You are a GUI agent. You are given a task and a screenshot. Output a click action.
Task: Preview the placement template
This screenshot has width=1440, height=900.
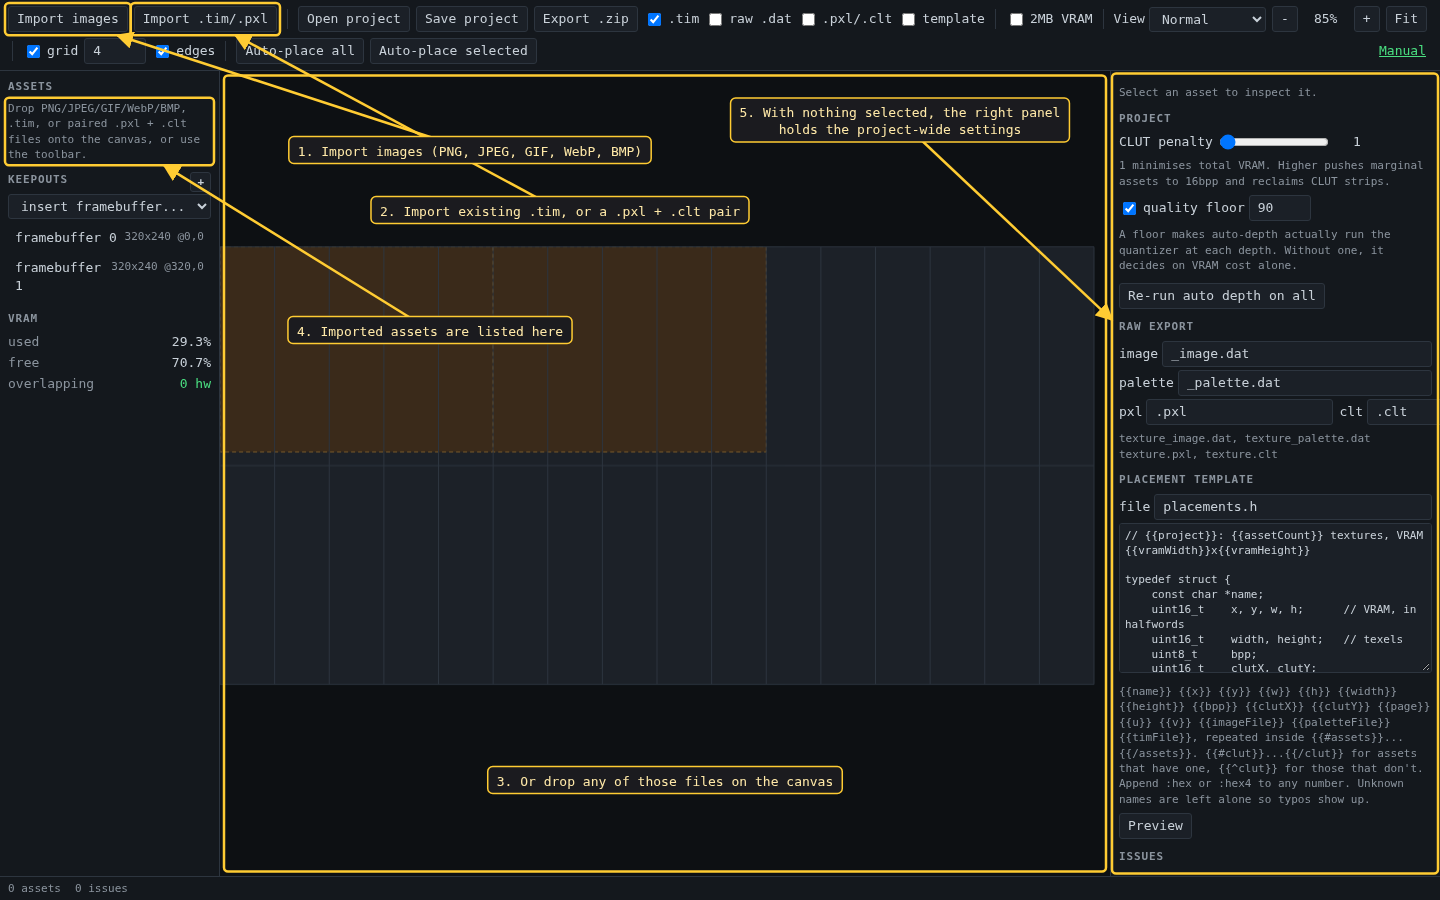click(x=1155, y=826)
